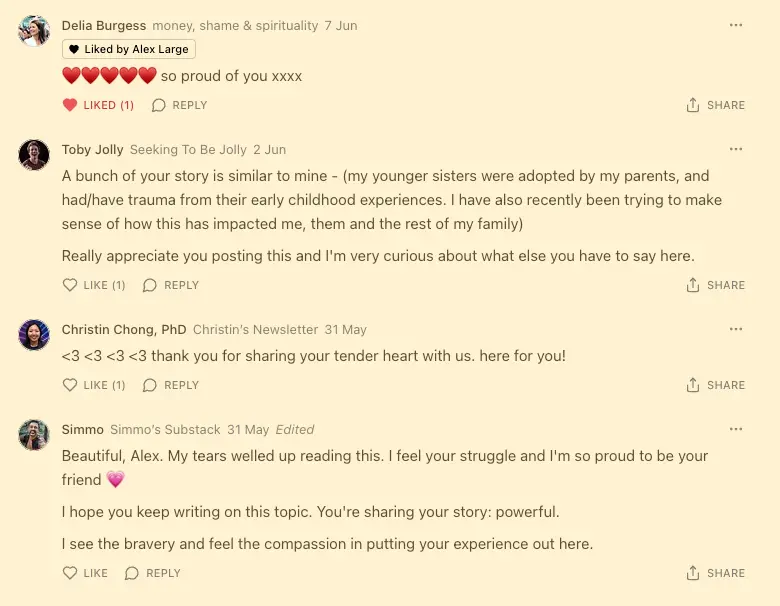Screen dimensions: 780x606
Task: Open 'money, shame & spirituality' publication link
Action: coord(235,25)
